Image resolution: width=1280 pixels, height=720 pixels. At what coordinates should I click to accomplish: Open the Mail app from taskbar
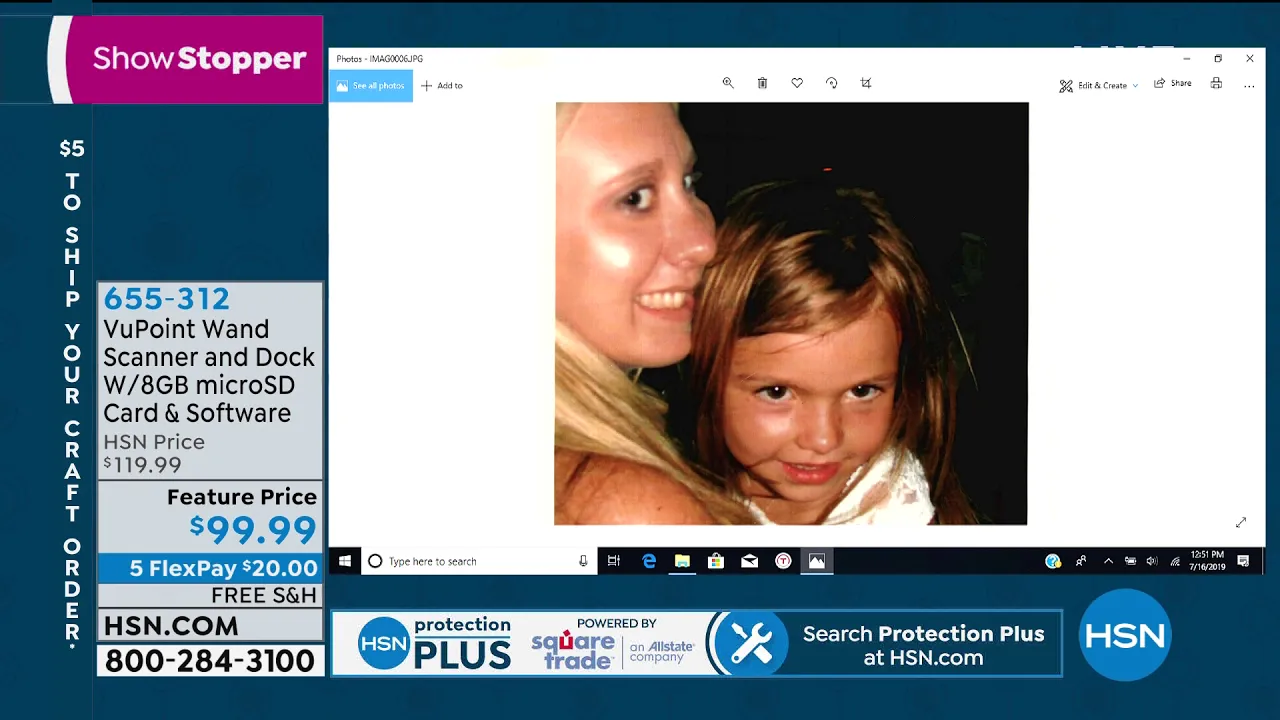pos(749,561)
